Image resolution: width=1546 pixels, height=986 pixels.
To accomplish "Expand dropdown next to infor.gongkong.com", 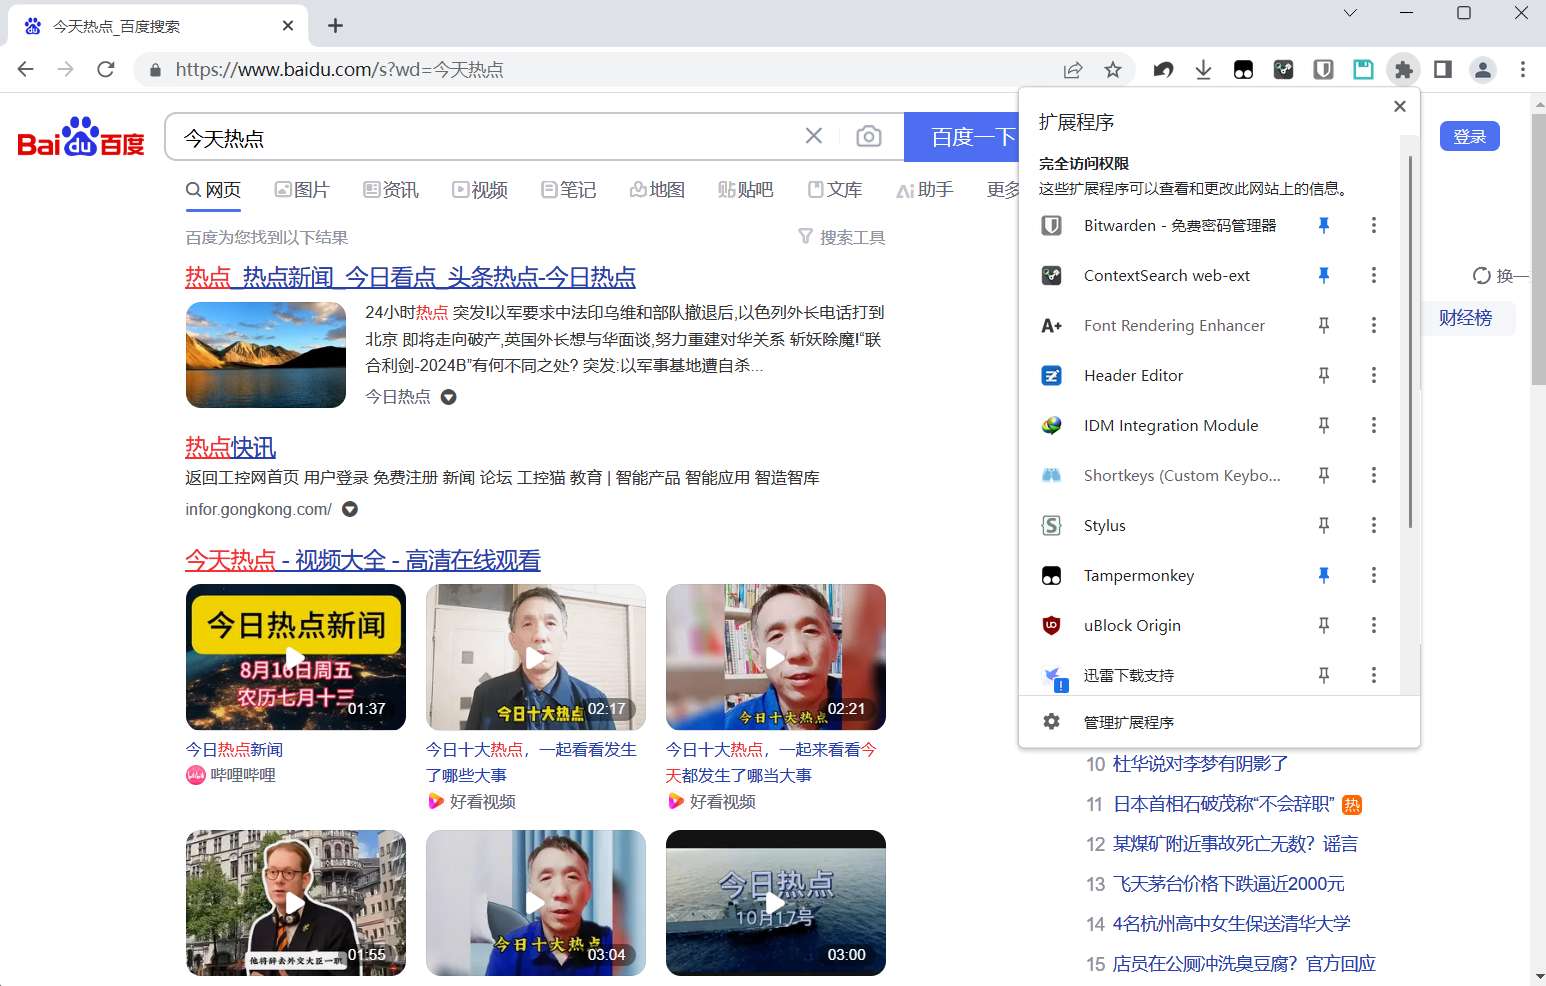I will coord(350,509).
